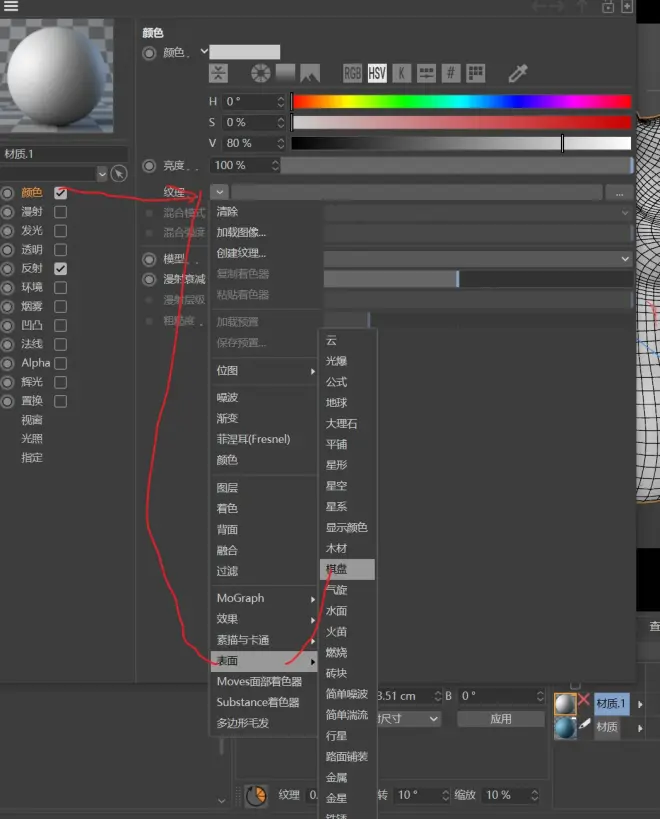Enable the Alpha channel checkbox
Screen dimensions: 660x819
(61, 363)
